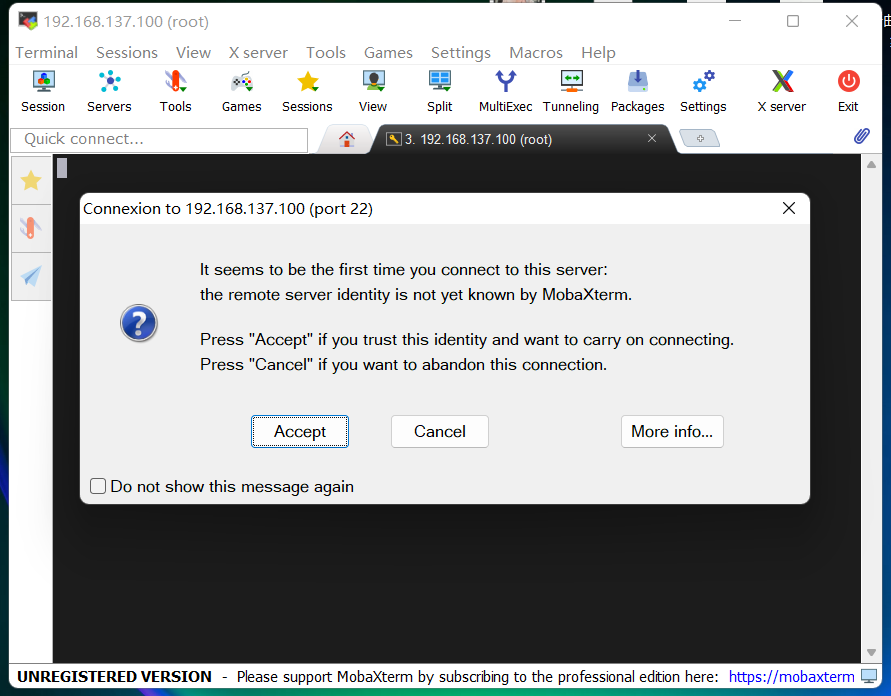Enable 'Do not show this message again' checkbox
Viewport: 891px width, 696px height.
coord(98,486)
